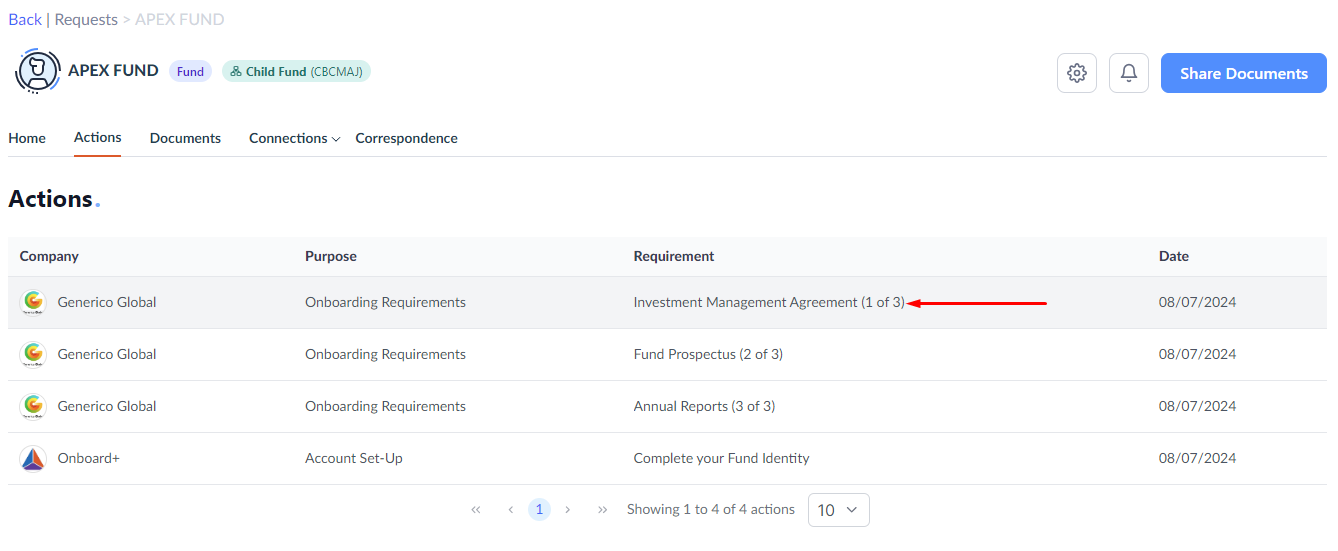Image resolution: width=1338 pixels, height=551 pixels.
Task: Go to the first page of actions
Action: [476, 510]
